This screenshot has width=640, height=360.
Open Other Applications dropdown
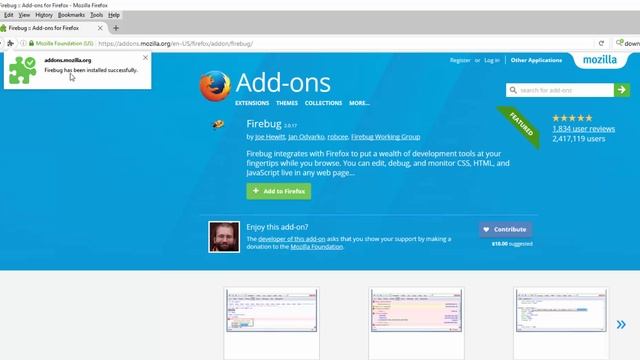click(536, 60)
